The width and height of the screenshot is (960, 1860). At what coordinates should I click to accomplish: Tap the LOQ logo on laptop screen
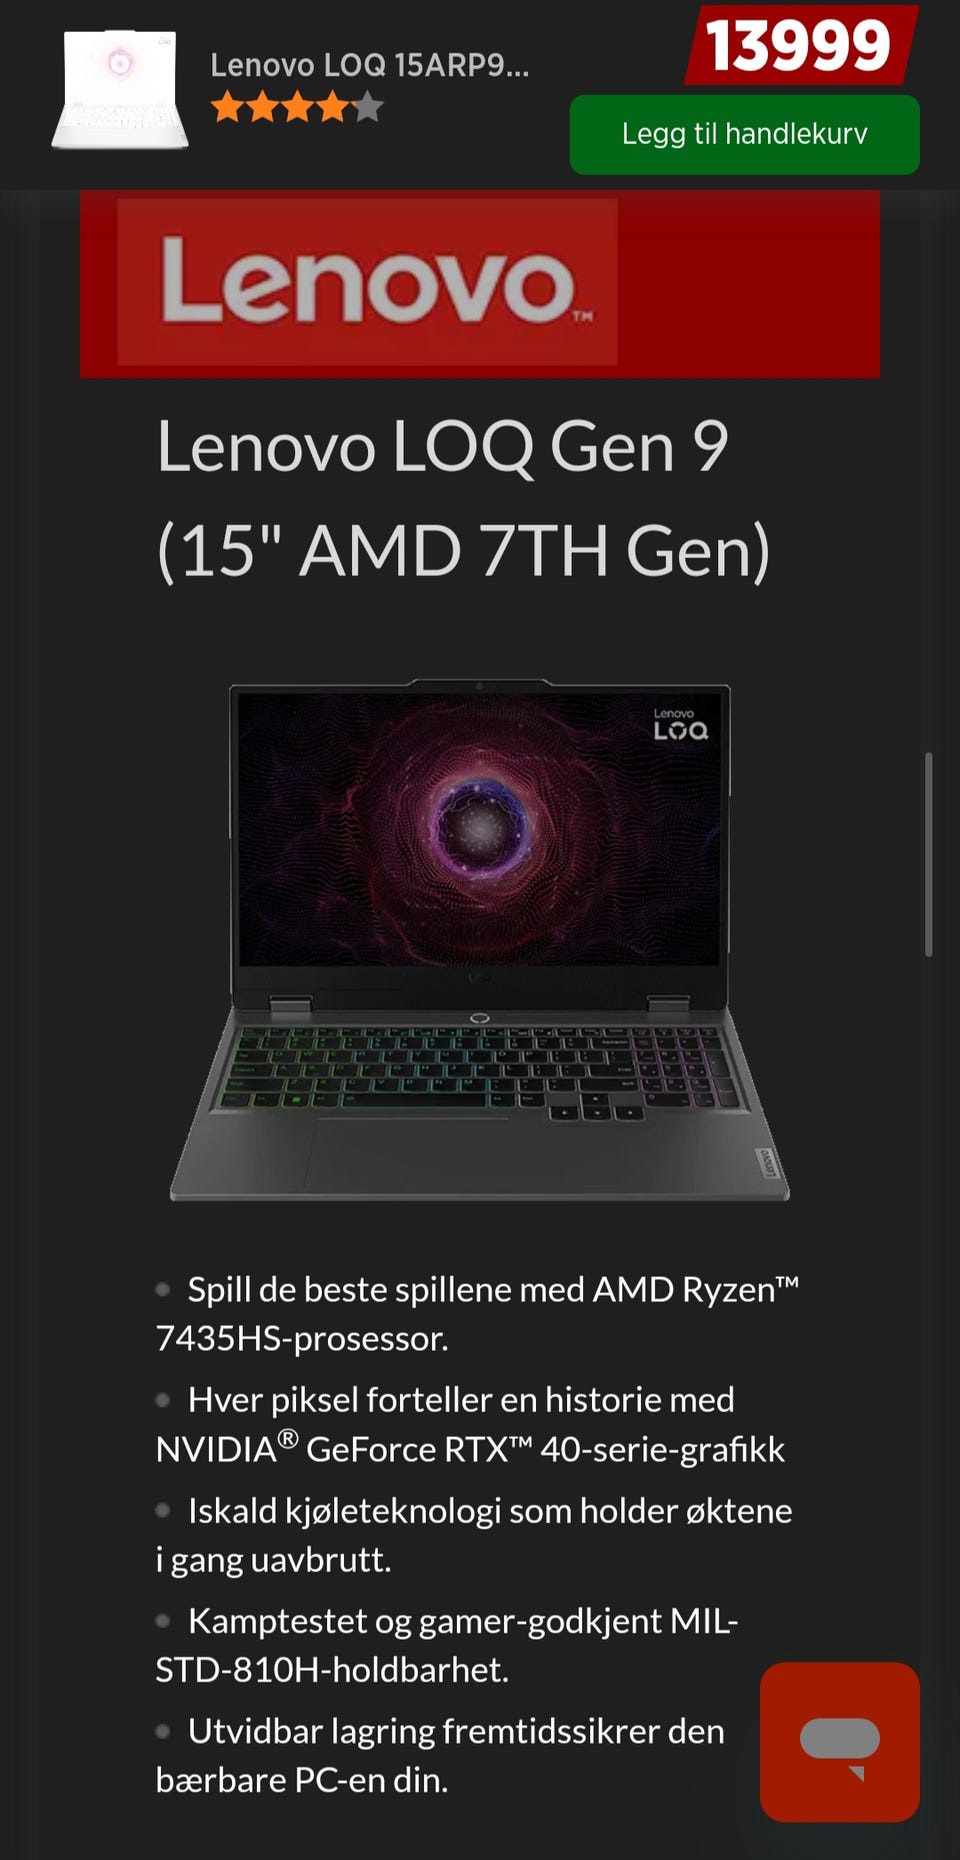coord(680,725)
